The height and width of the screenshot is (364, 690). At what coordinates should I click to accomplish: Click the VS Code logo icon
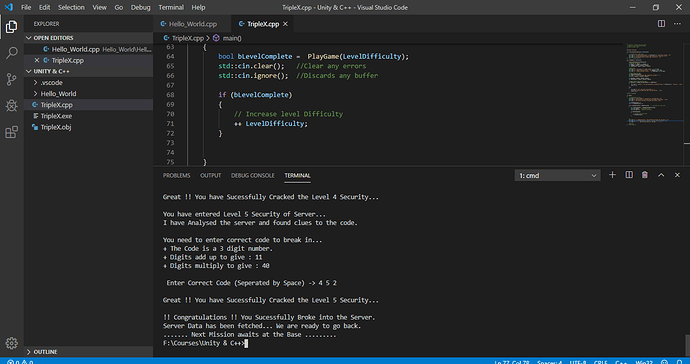tap(9, 7)
